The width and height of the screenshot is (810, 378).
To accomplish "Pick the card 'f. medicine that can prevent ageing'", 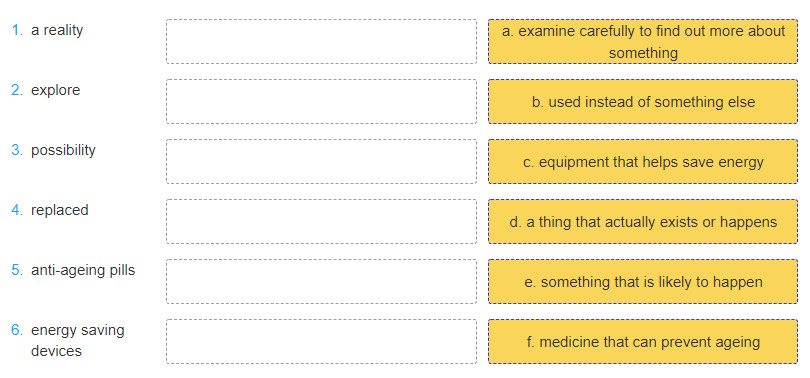I will (x=643, y=341).
